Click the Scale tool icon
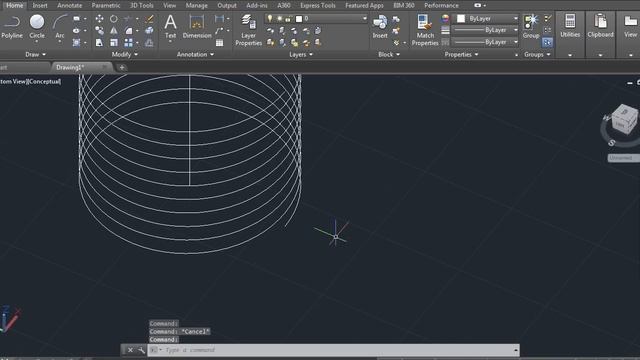This screenshot has height=360, width=640. click(114, 42)
